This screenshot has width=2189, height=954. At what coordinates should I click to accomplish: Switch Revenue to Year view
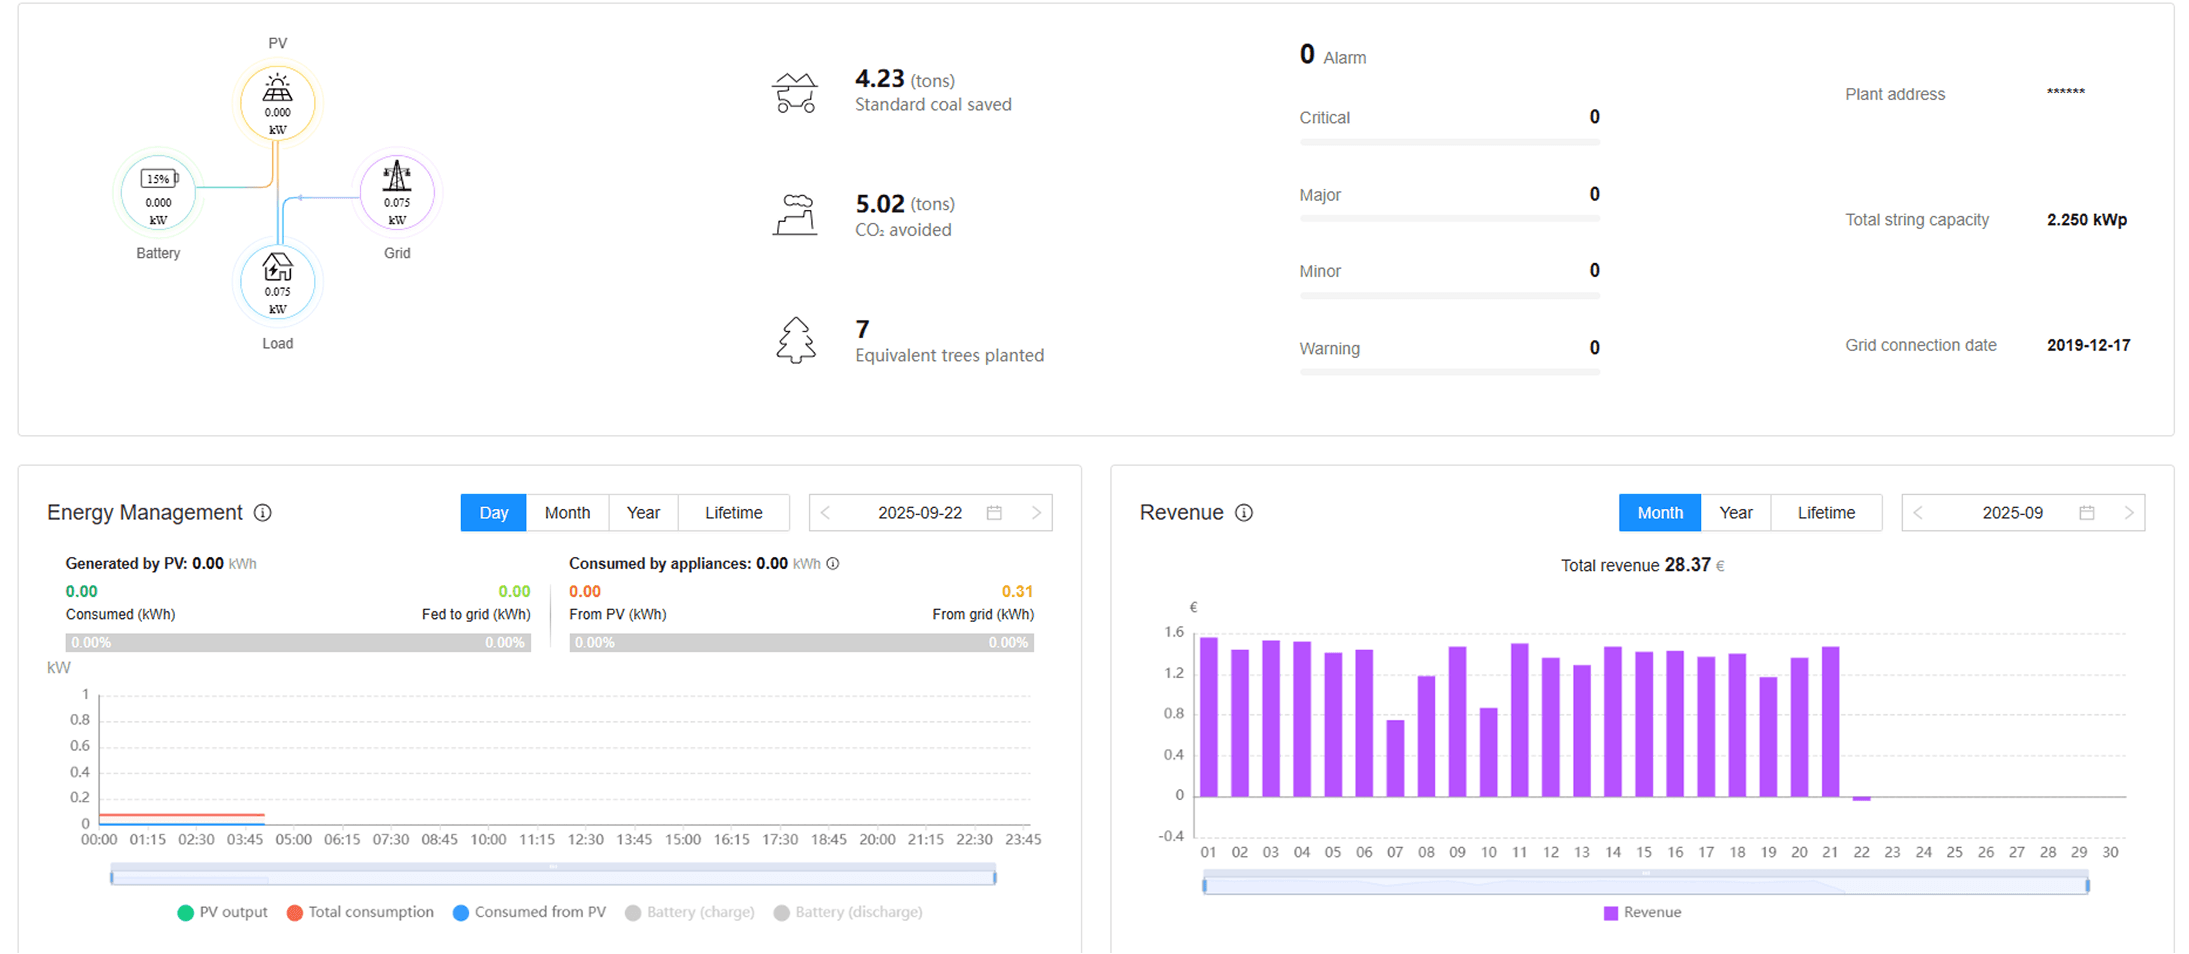[x=1736, y=513]
